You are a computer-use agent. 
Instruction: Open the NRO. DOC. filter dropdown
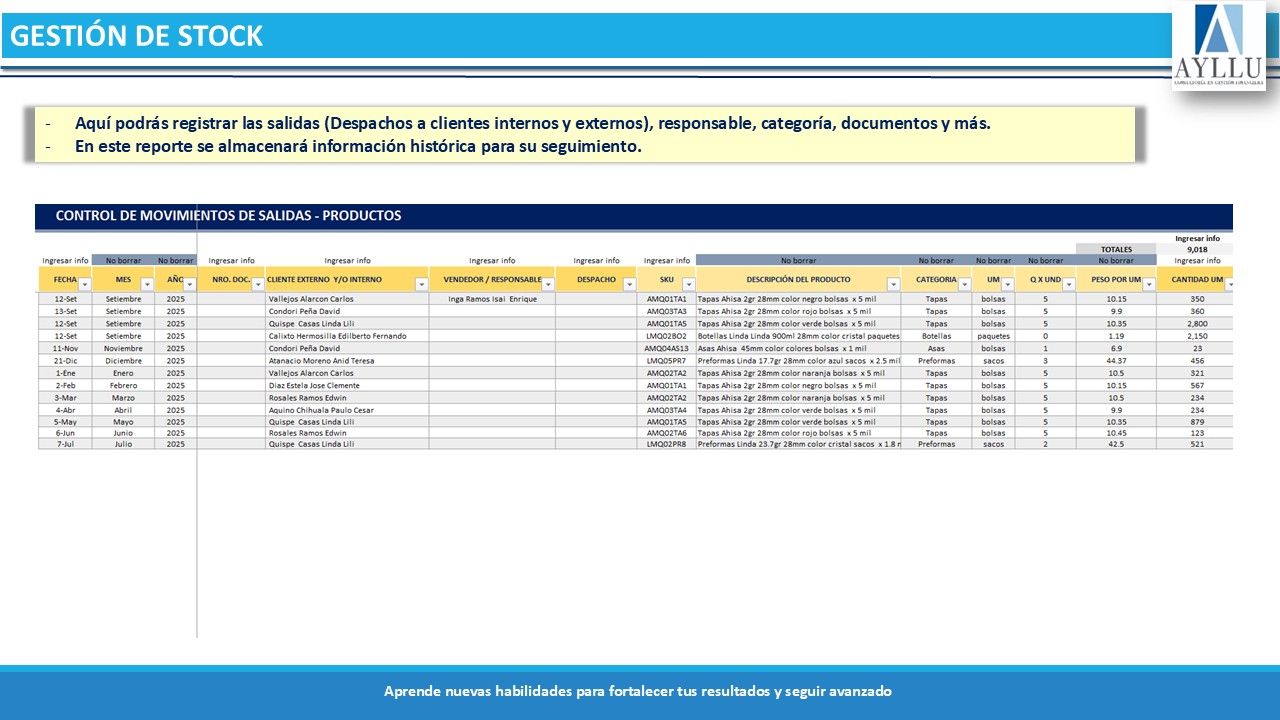tap(257, 285)
